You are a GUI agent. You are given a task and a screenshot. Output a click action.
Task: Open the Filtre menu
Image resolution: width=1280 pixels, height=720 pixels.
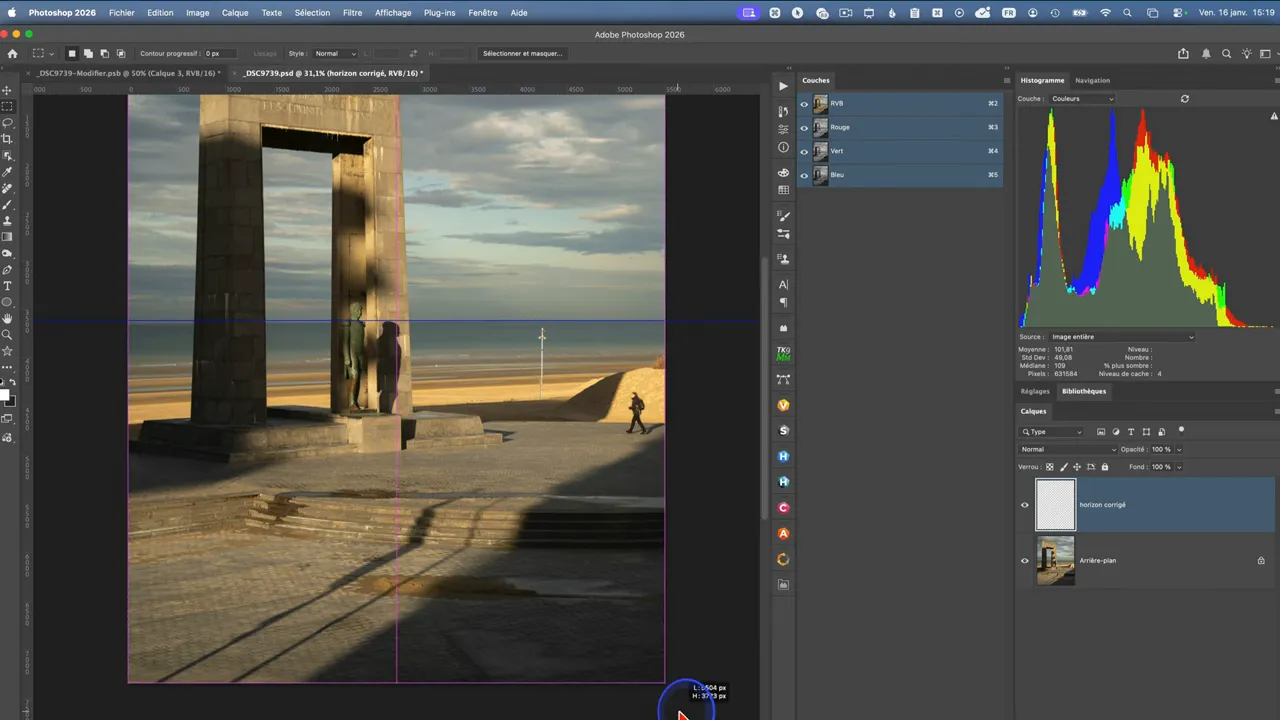coord(352,13)
